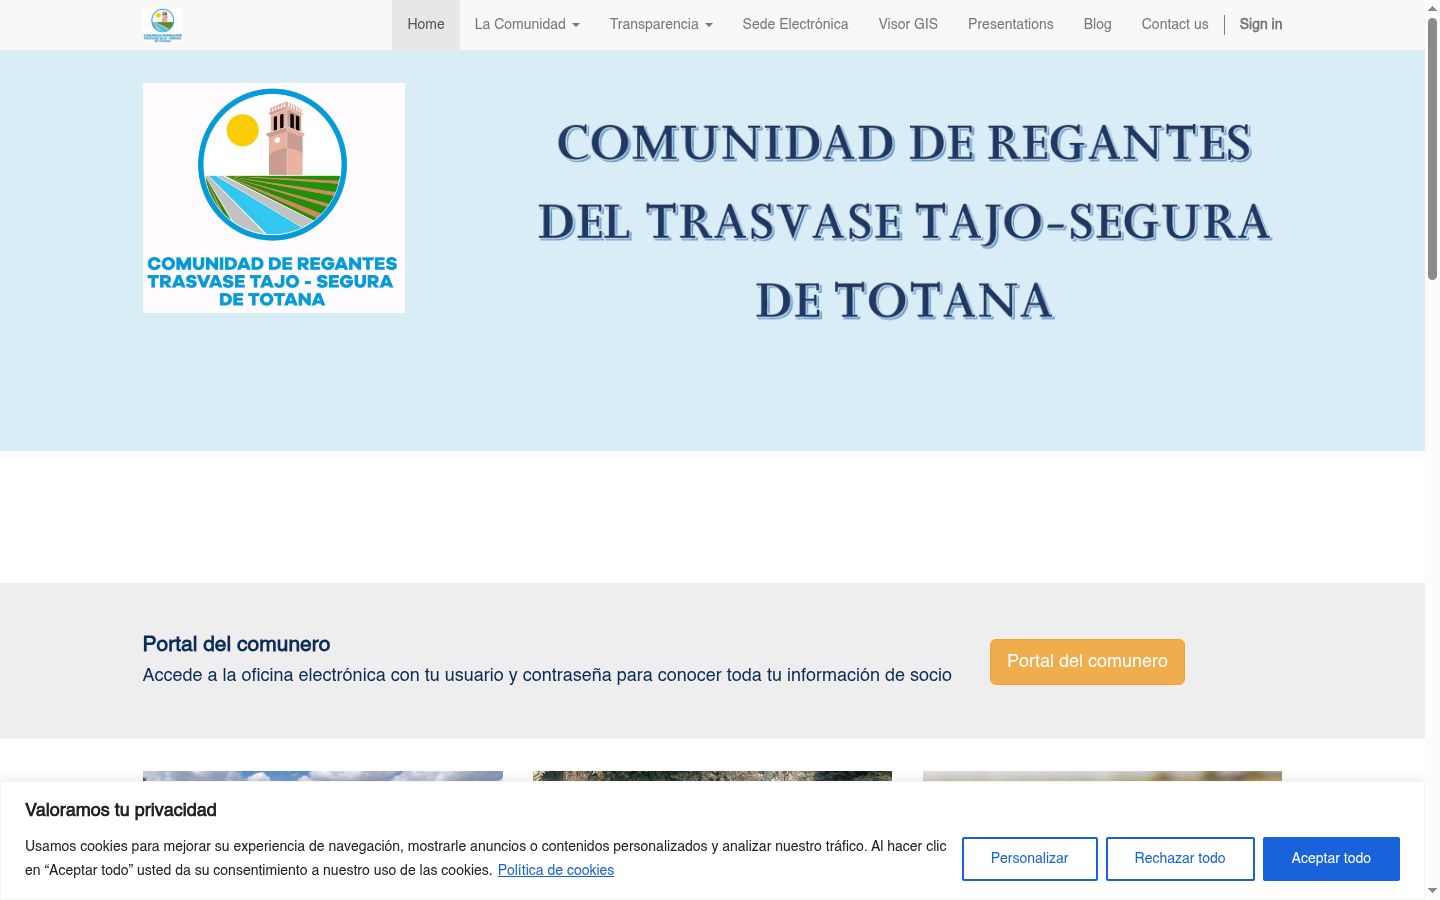The height and width of the screenshot is (900, 1440).
Task: Open the Blog page
Action: [x=1097, y=24]
